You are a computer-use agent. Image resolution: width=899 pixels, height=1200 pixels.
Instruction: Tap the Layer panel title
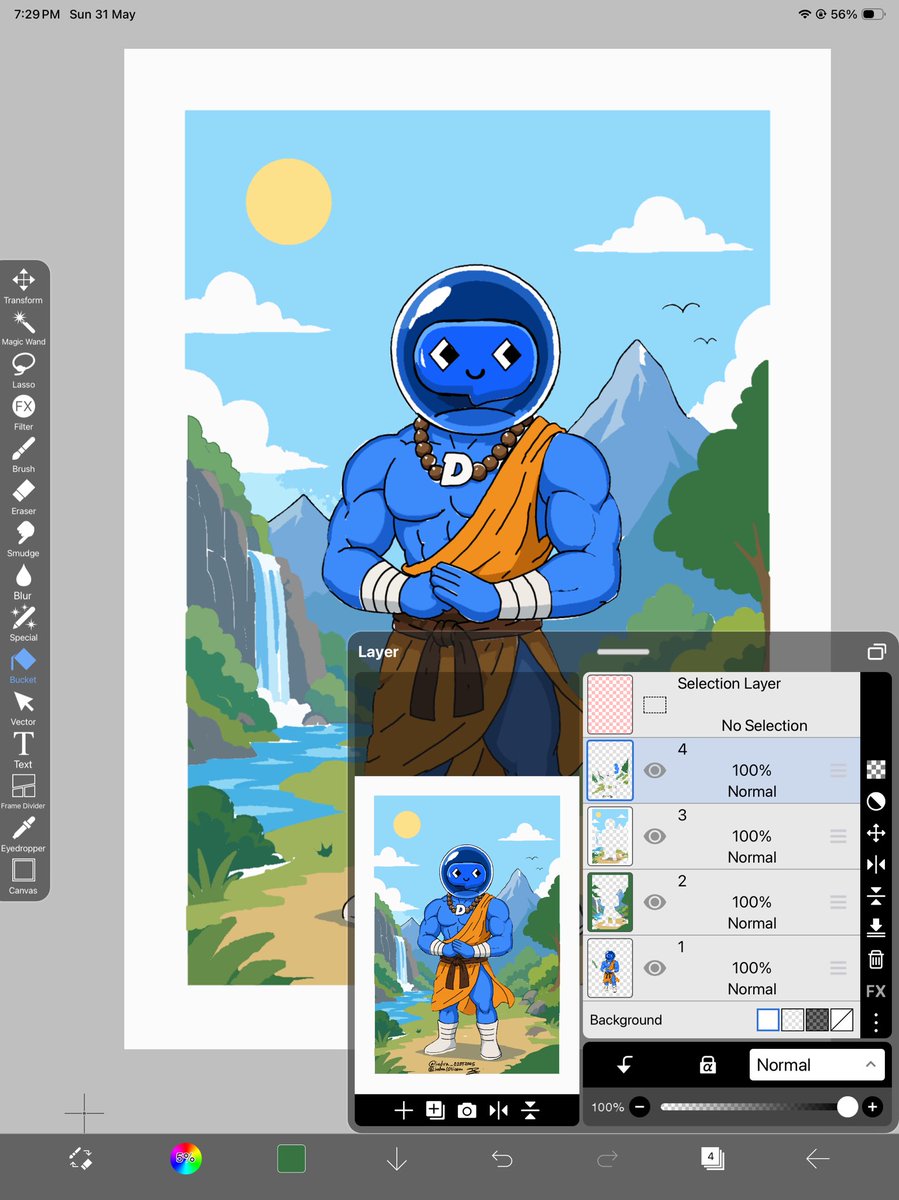pos(378,652)
